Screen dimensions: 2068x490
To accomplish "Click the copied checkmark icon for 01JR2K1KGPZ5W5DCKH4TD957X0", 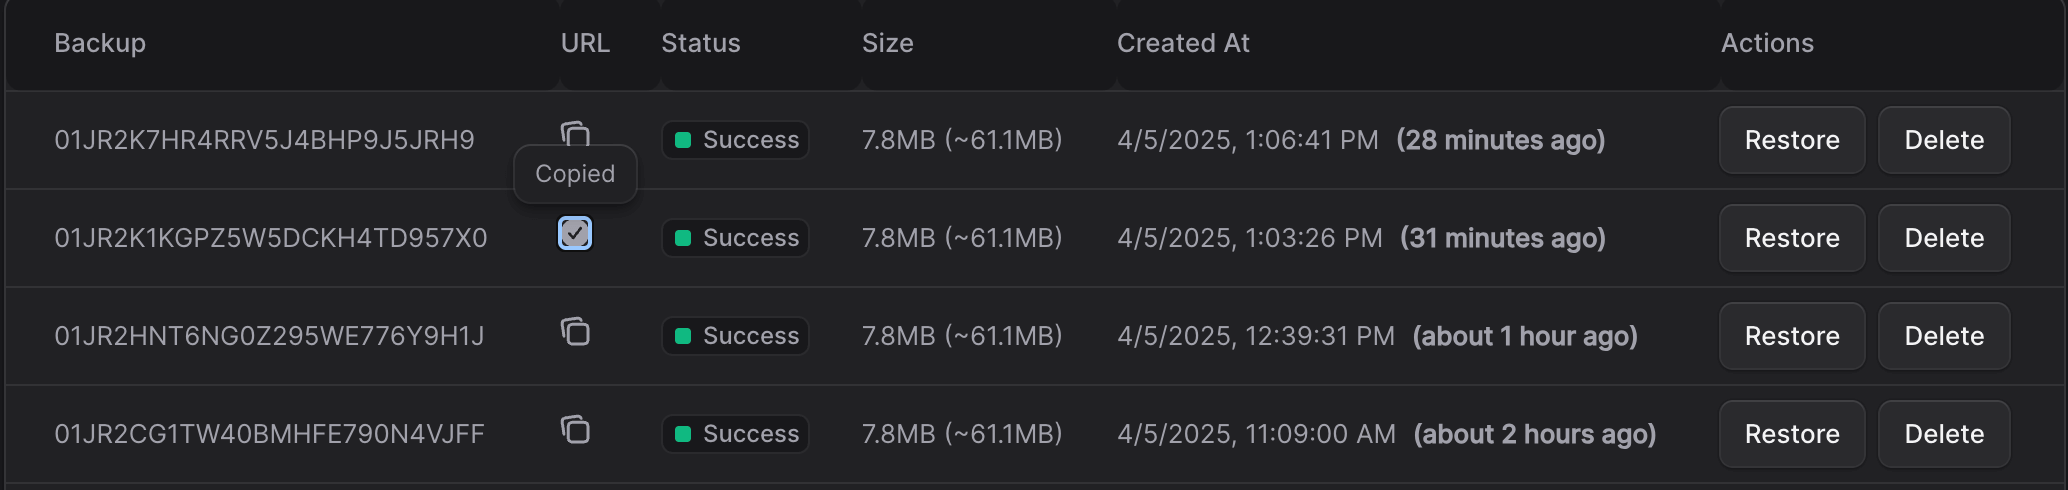I will (x=575, y=233).
